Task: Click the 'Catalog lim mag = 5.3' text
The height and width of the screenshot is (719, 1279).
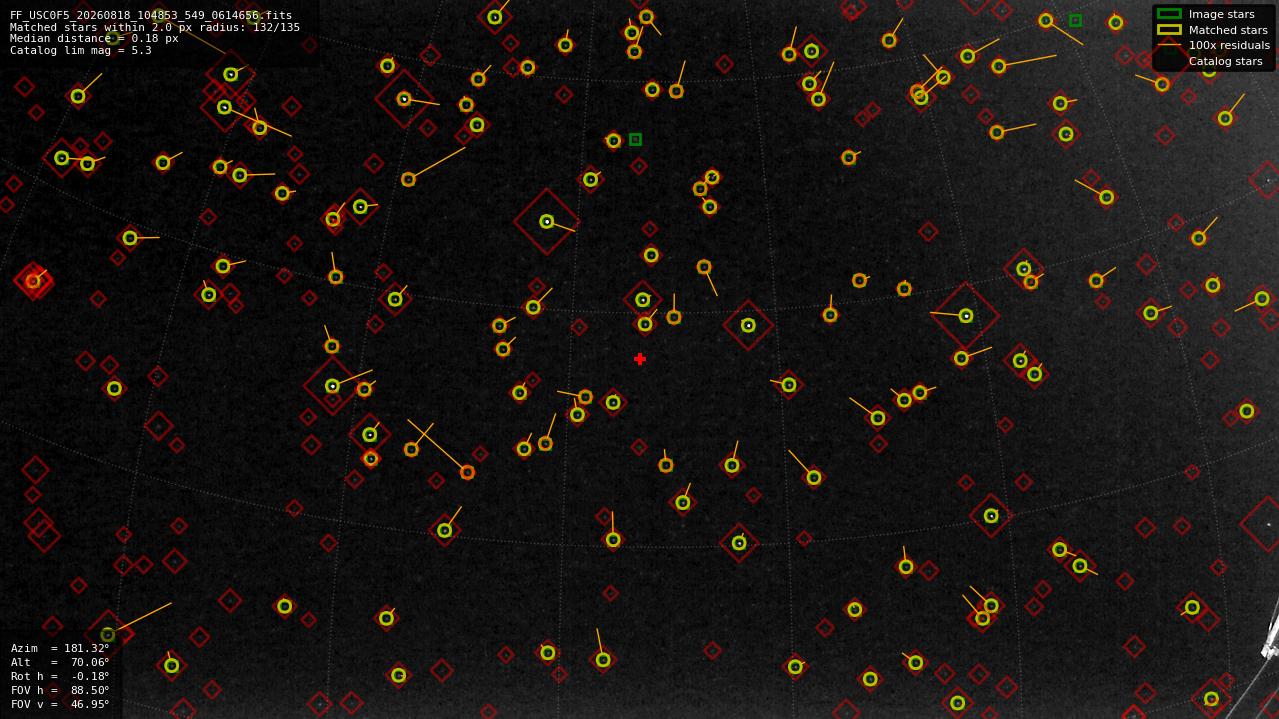Action: click(81, 50)
